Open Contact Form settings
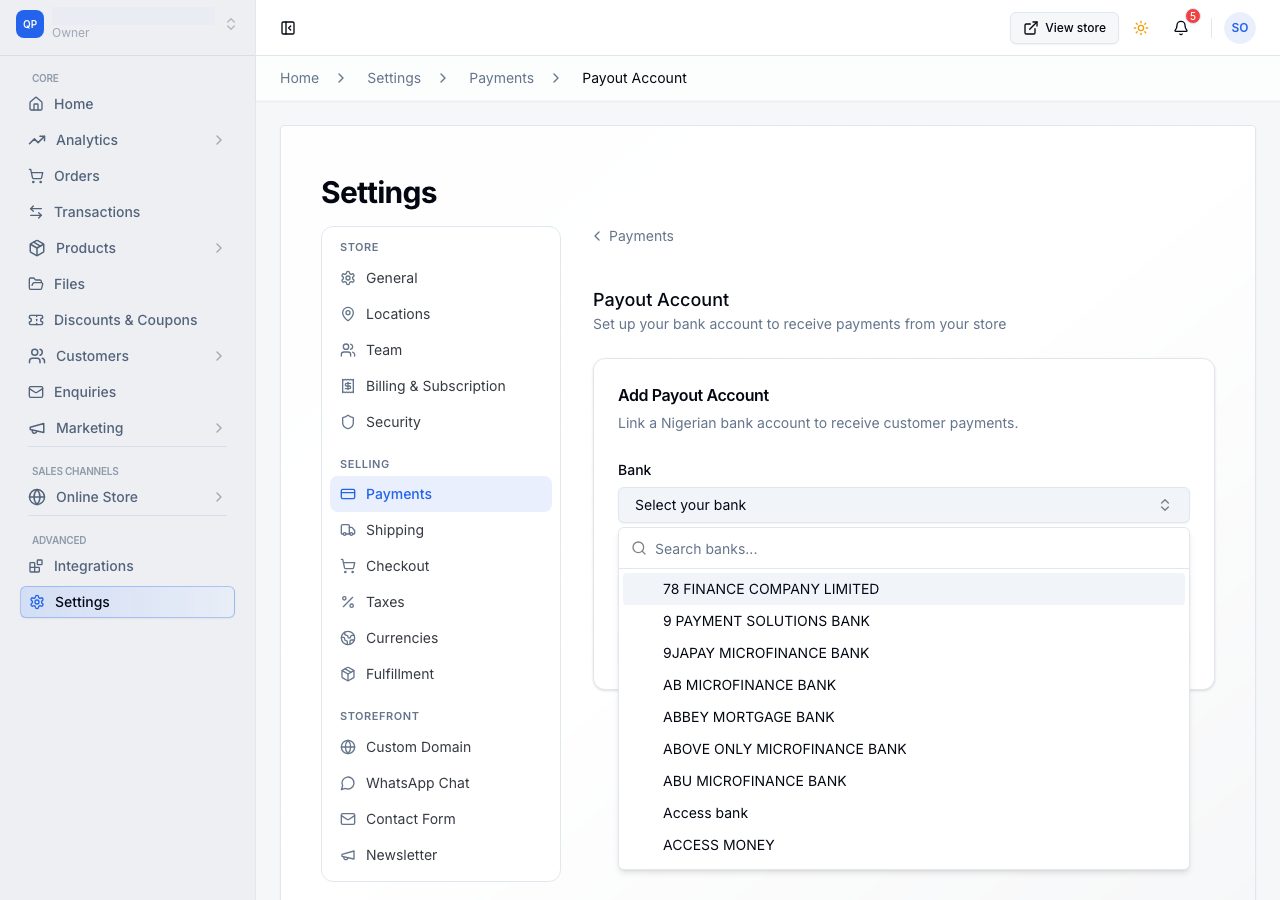This screenshot has height=900, width=1280. point(441,819)
